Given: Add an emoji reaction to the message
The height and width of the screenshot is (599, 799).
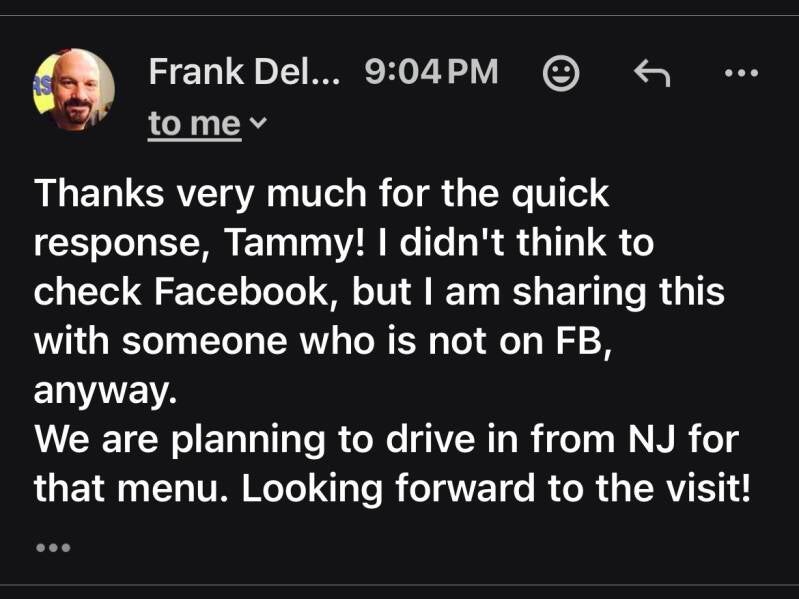Looking at the screenshot, I should pyautogui.click(x=560, y=73).
